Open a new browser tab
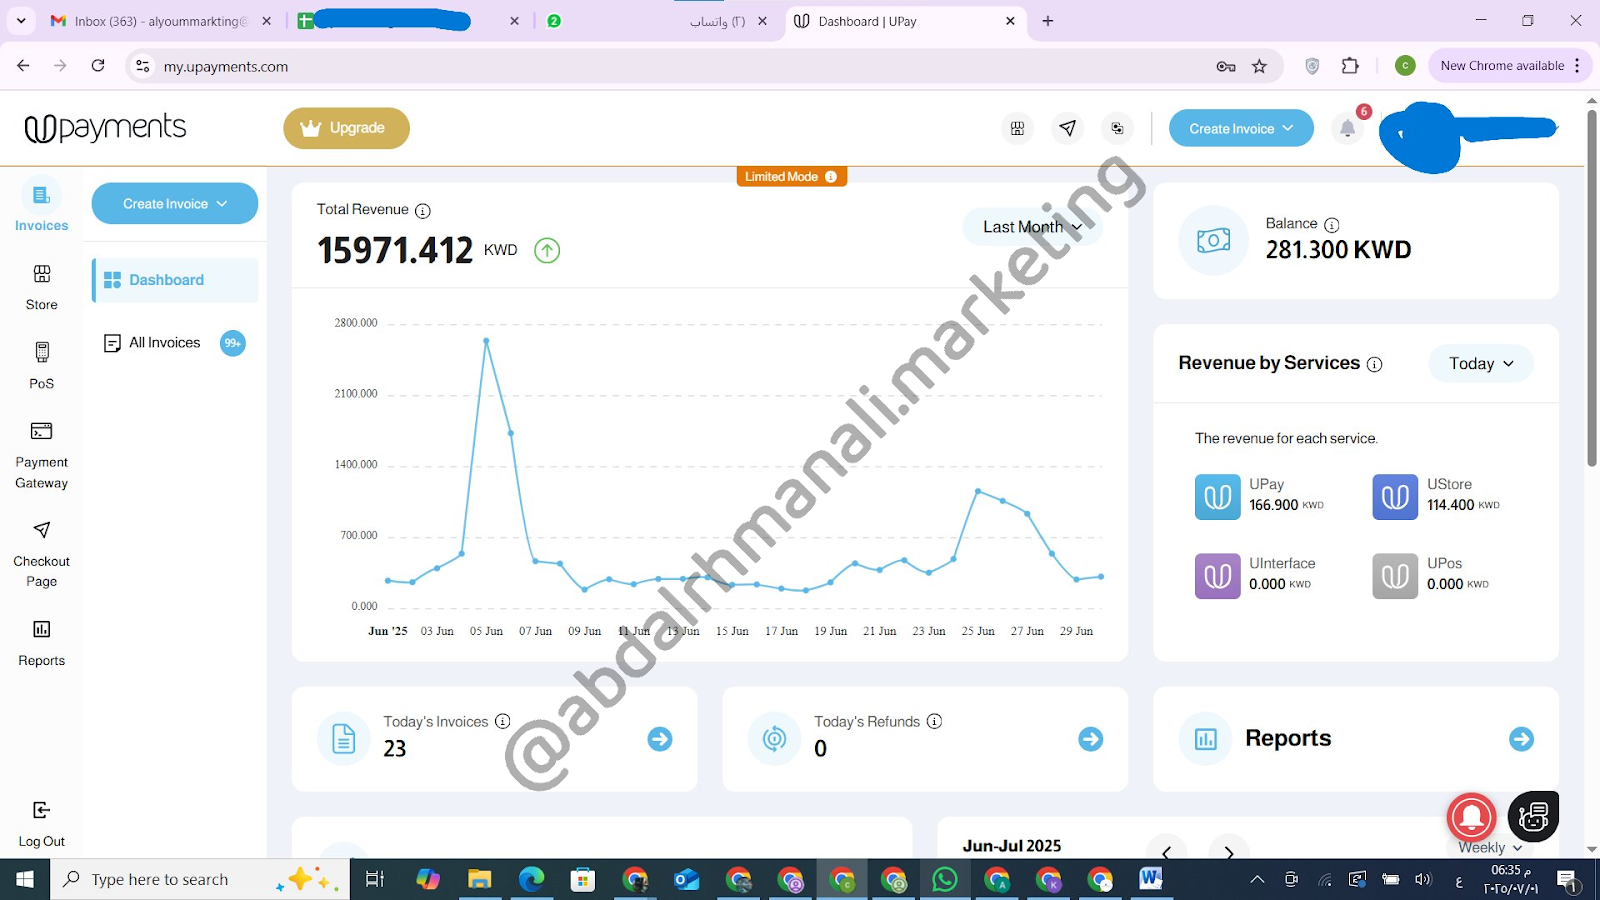 pyautogui.click(x=1048, y=21)
